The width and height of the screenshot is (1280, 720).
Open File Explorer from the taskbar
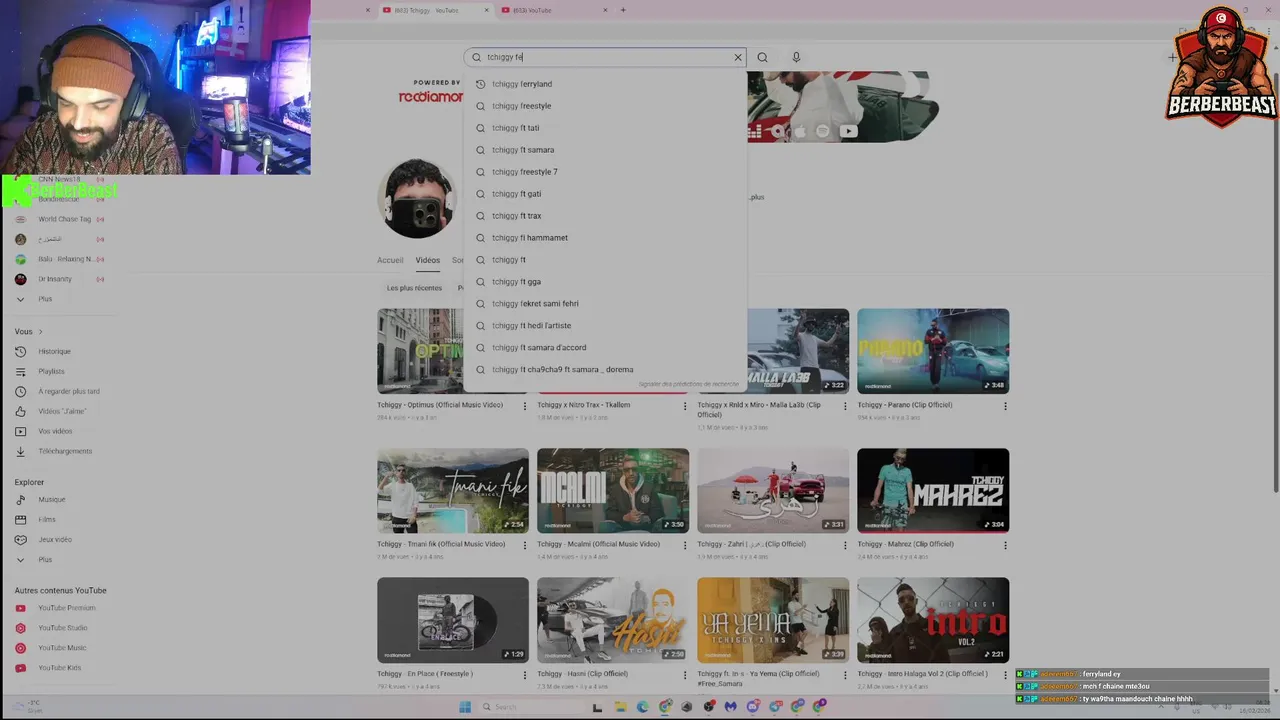620,707
